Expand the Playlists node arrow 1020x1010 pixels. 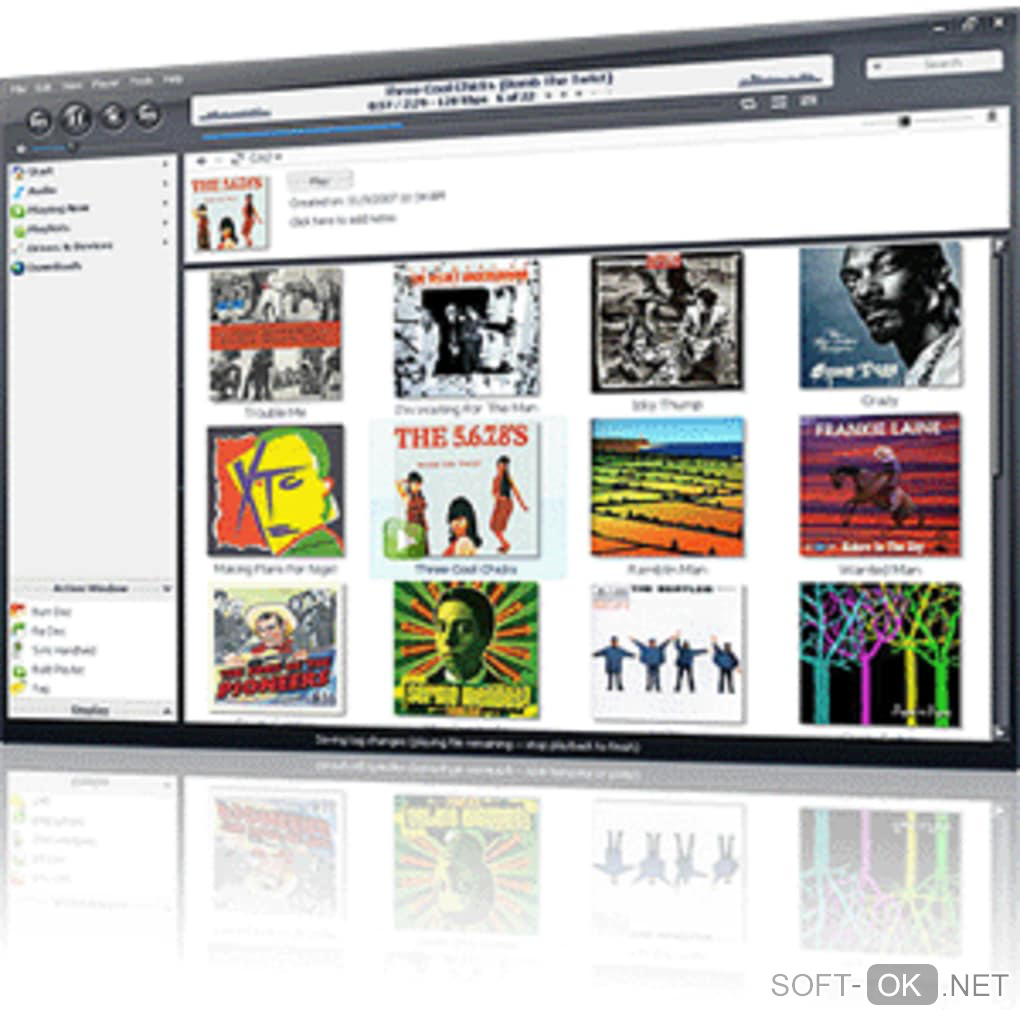tap(165, 223)
